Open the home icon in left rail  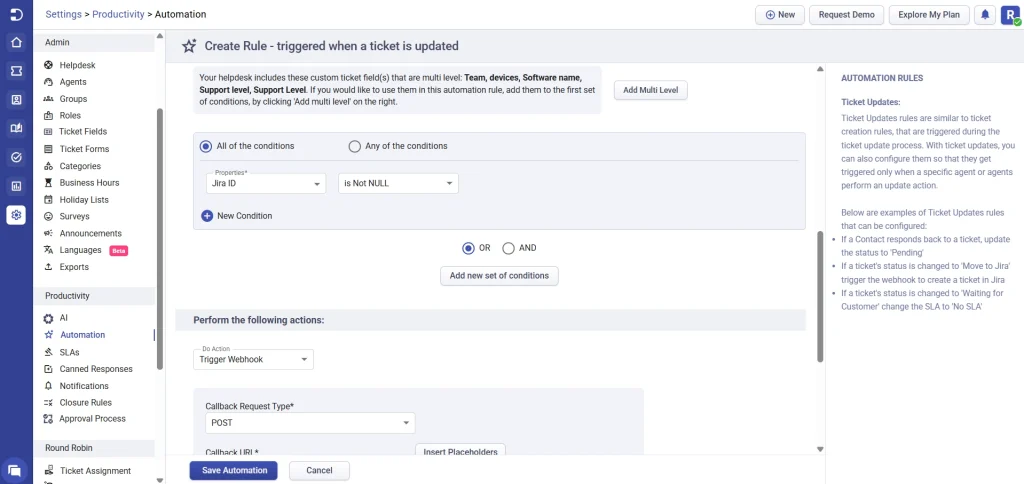[16, 43]
